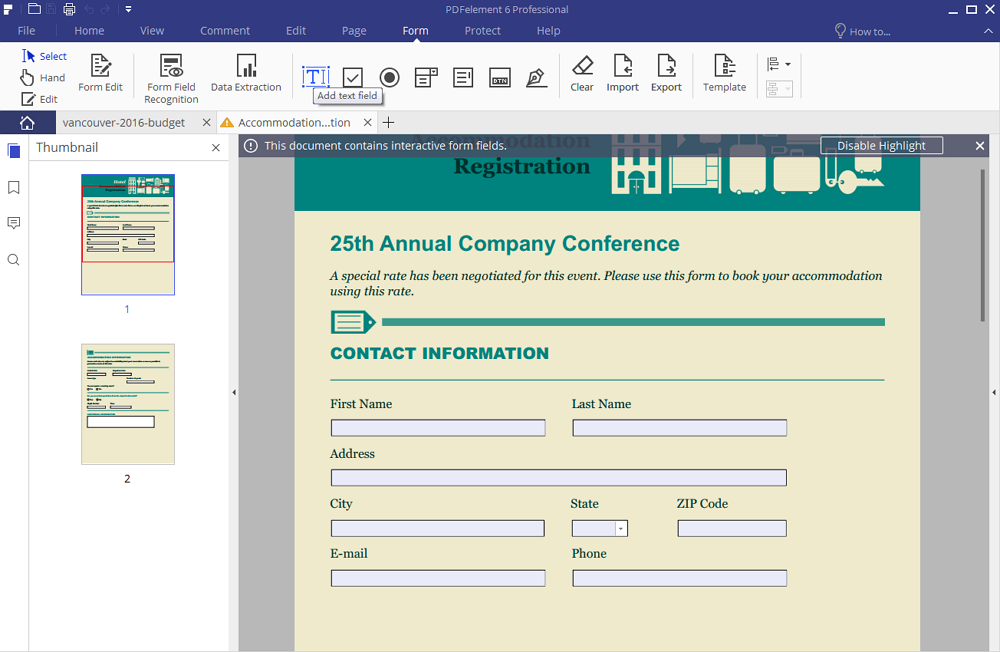Image resolution: width=1000 pixels, height=652 pixels.
Task: Click Form Field Recognition icon
Action: click(x=171, y=68)
